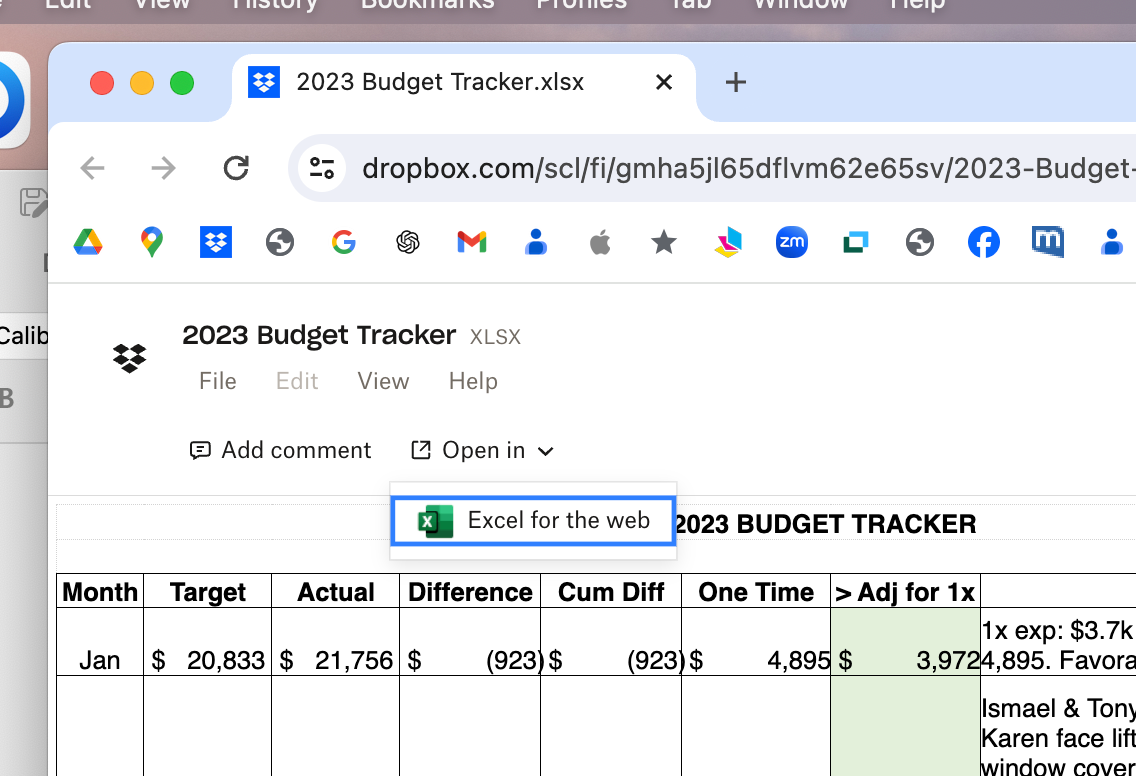Open the Google Maps bookmark
Screen dimensions: 1136x776
152,242
